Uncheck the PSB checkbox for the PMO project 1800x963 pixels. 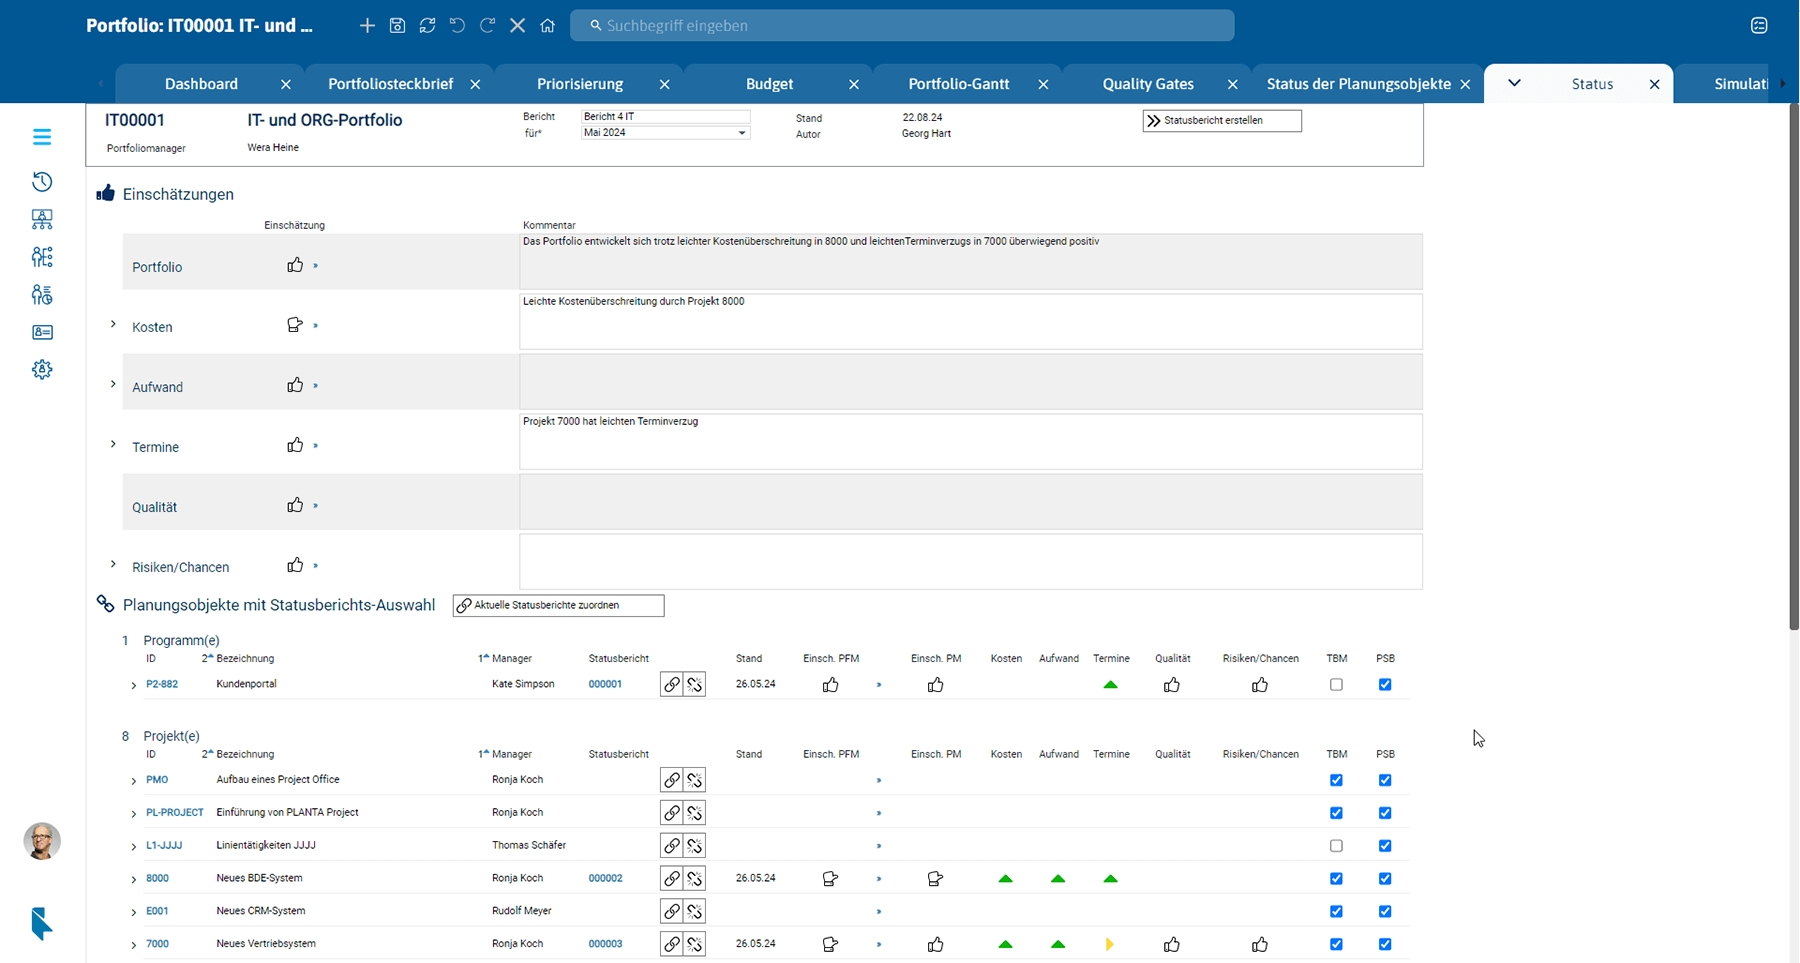point(1385,780)
